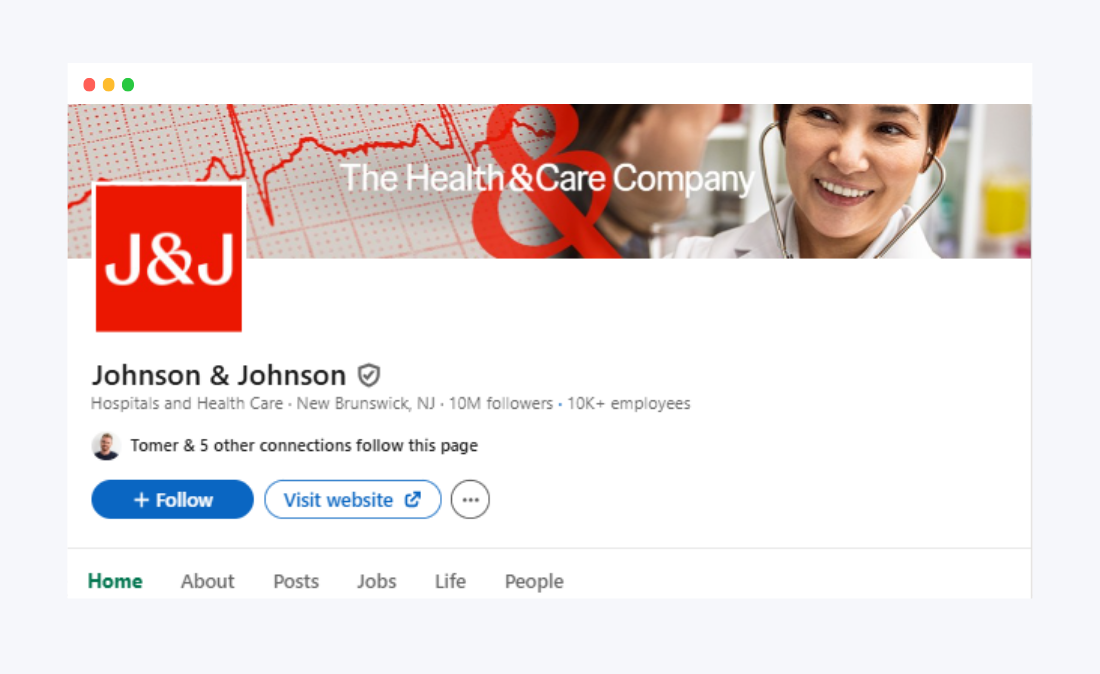Viewport: 1100px width, 674px height.
Task: Select the Home tab
Action: (115, 581)
